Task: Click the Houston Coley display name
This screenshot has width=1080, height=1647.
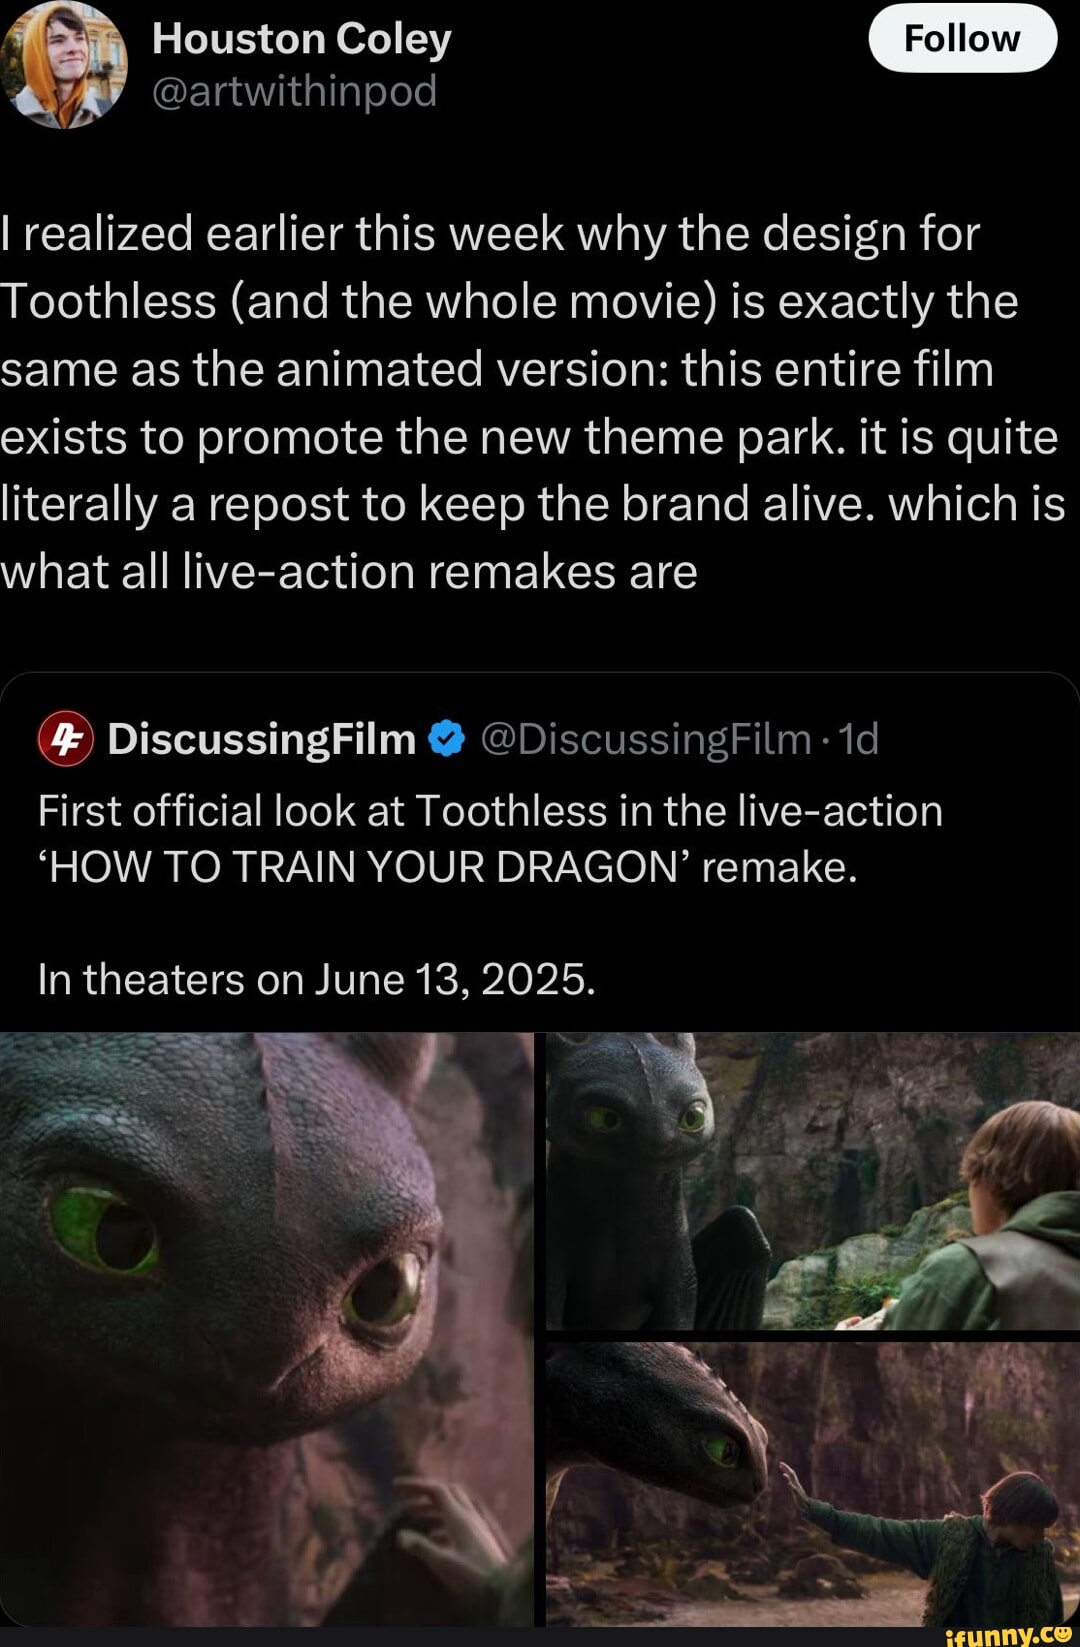Action: [301, 39]
